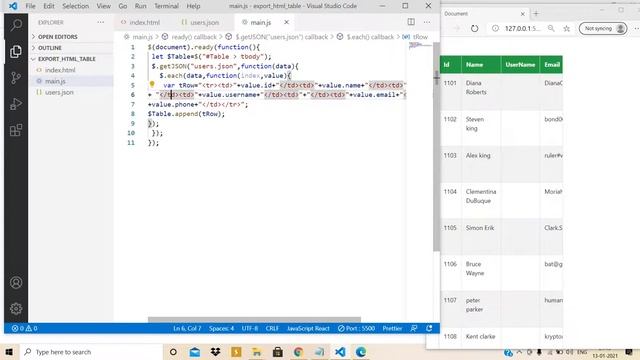Viewport: 640px width, 360px height.
Task: Split the editor to the right
Action: coord(411,22)
